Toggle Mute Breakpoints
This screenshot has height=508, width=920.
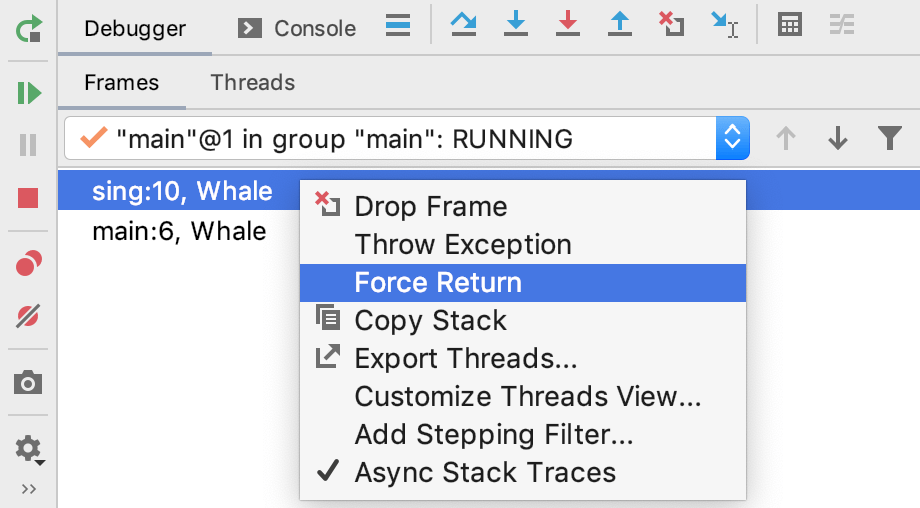tap(28, 316)
